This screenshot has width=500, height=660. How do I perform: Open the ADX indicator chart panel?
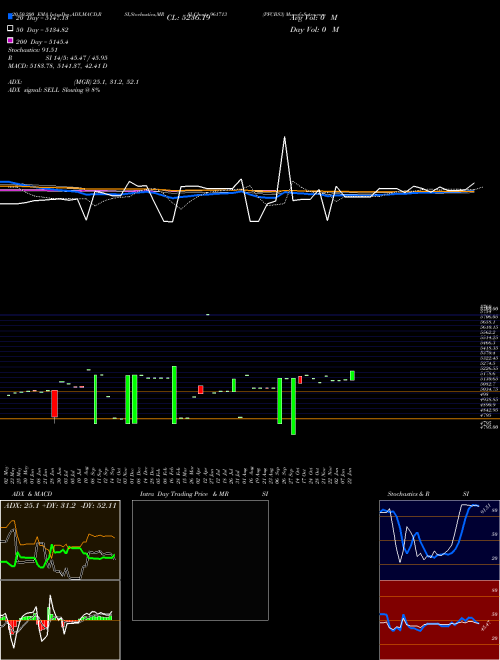pyautogui.click(x=60, y=540)
